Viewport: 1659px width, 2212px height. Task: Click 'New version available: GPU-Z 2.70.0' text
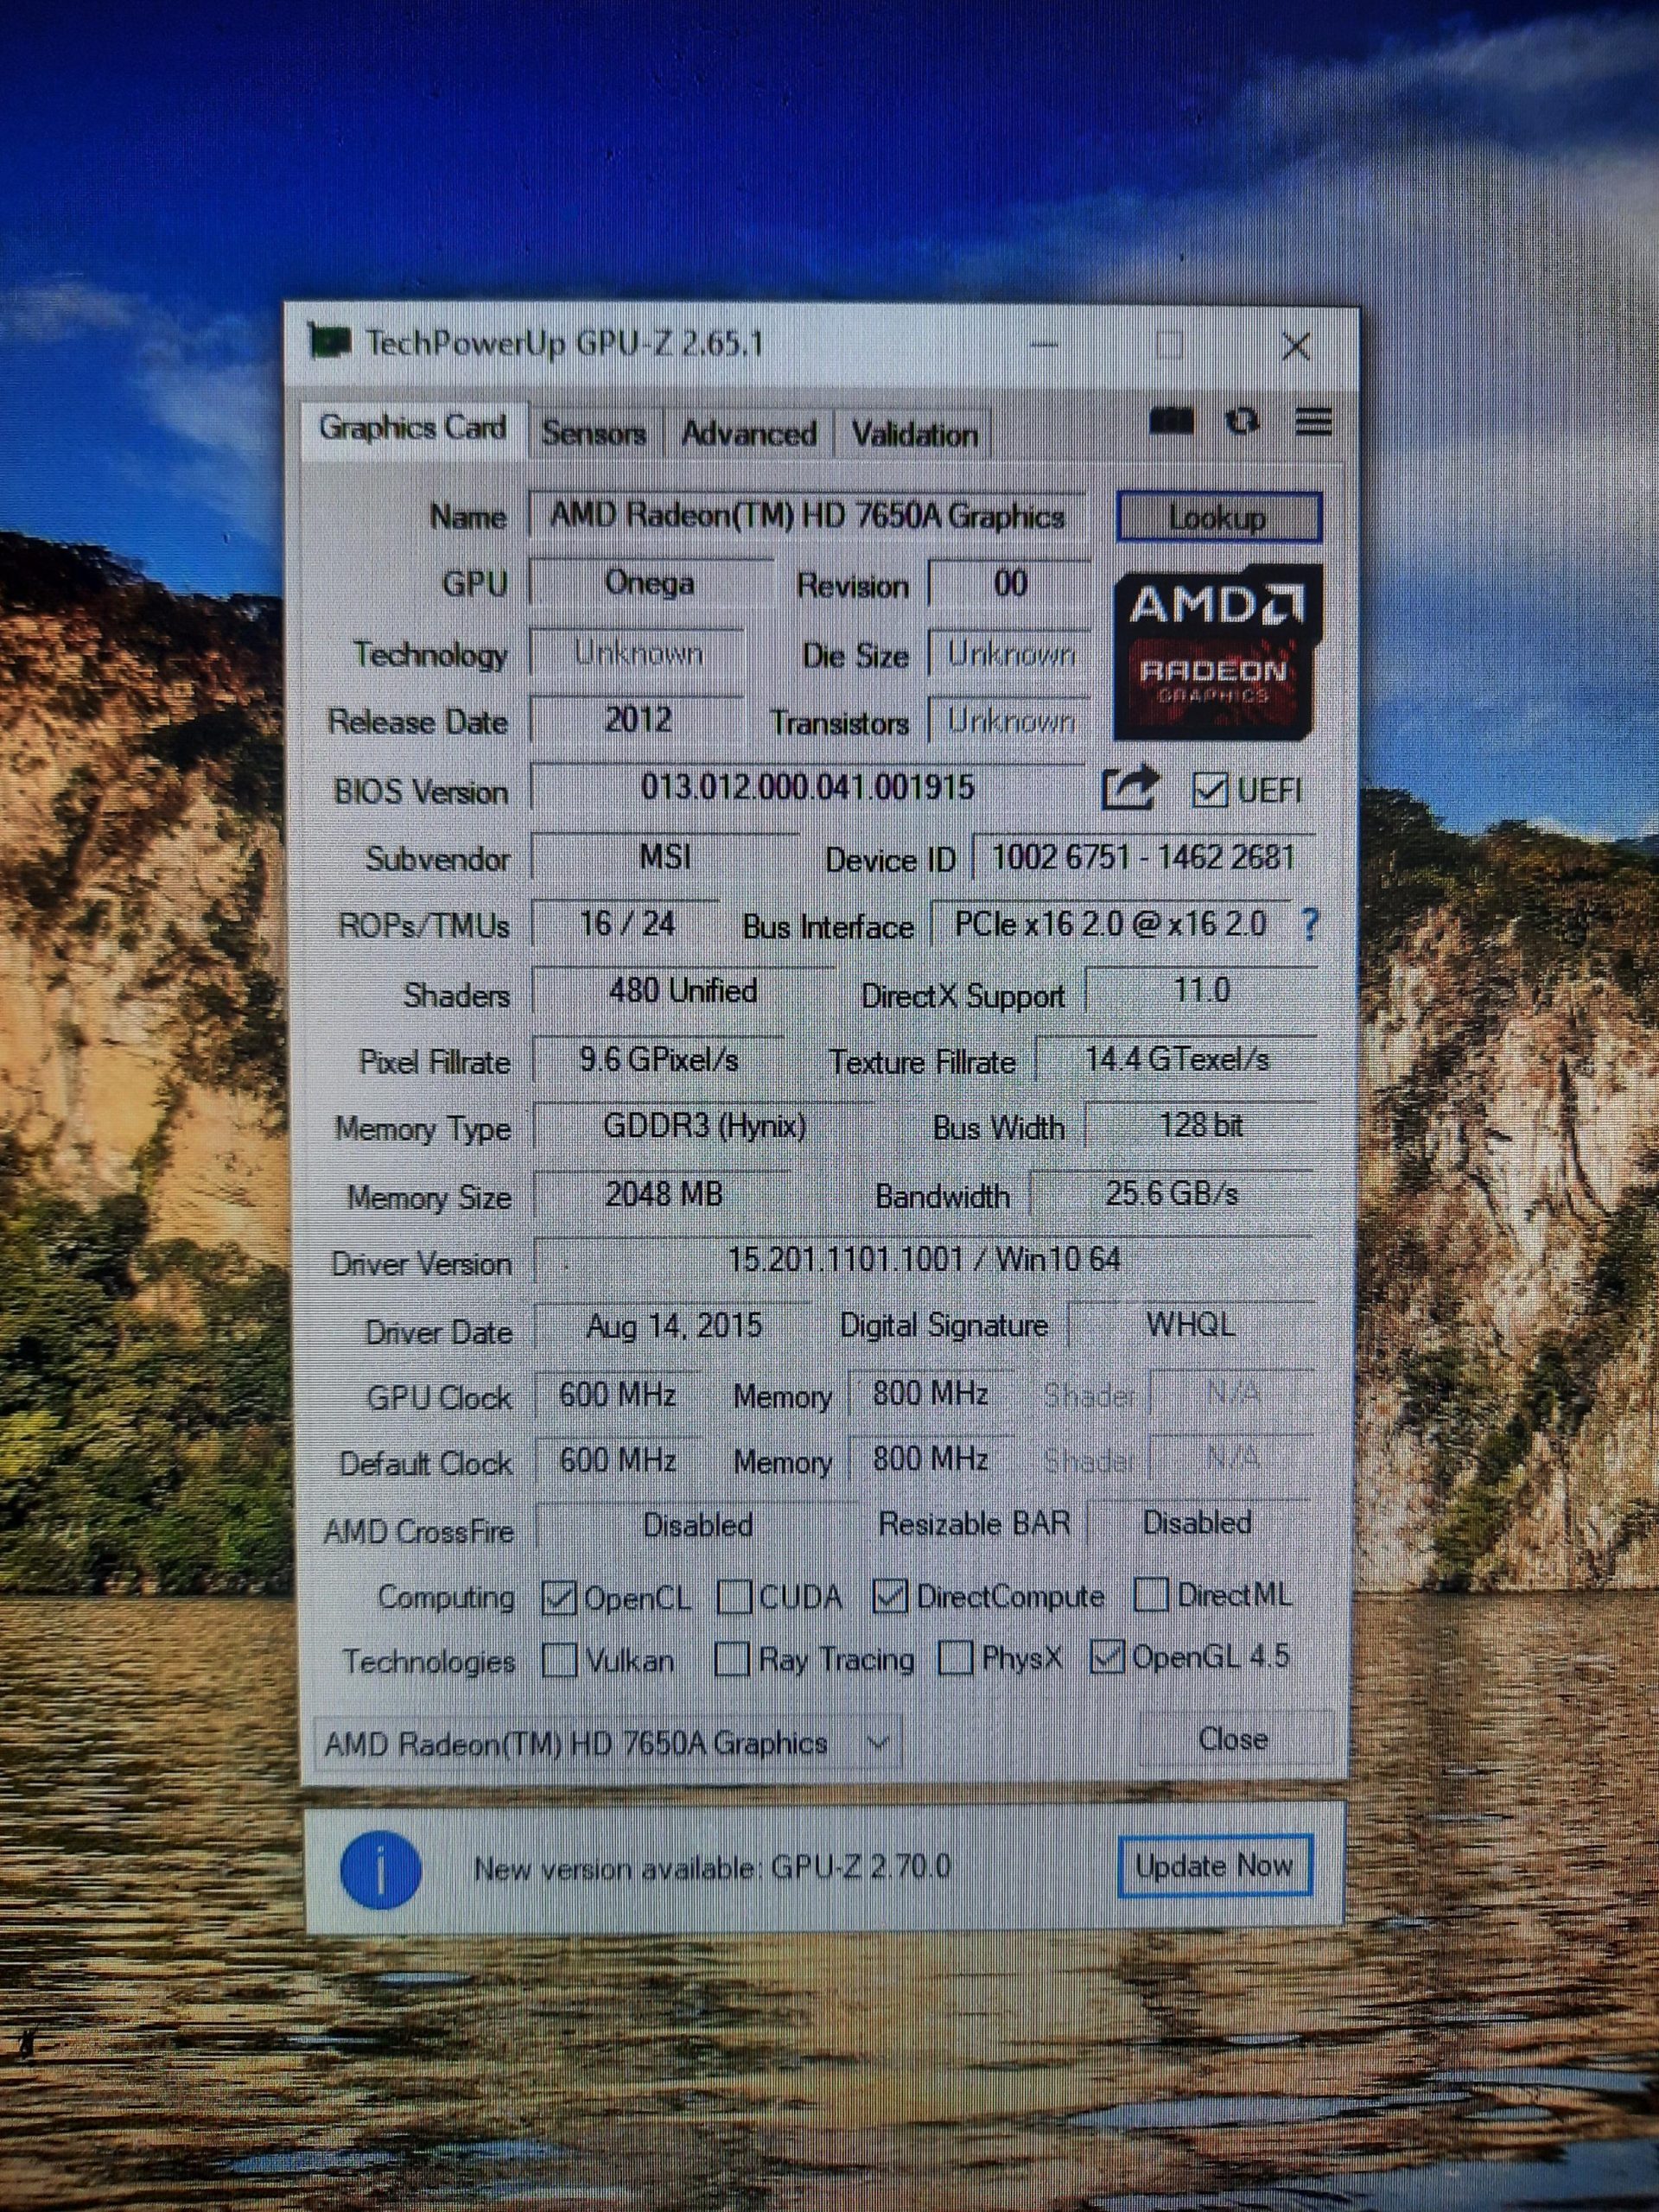(711, 1867)
